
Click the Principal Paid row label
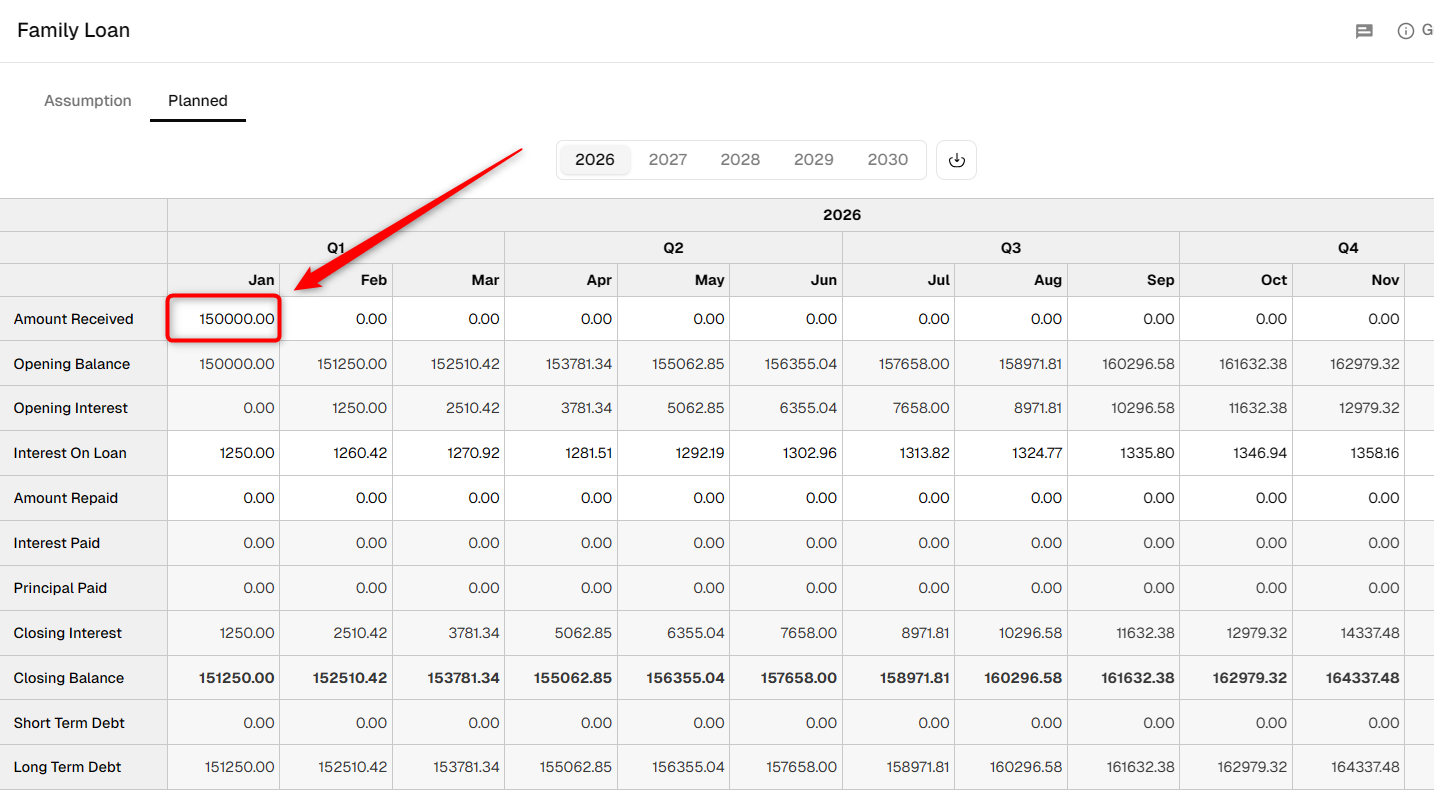tap(60, 588)
